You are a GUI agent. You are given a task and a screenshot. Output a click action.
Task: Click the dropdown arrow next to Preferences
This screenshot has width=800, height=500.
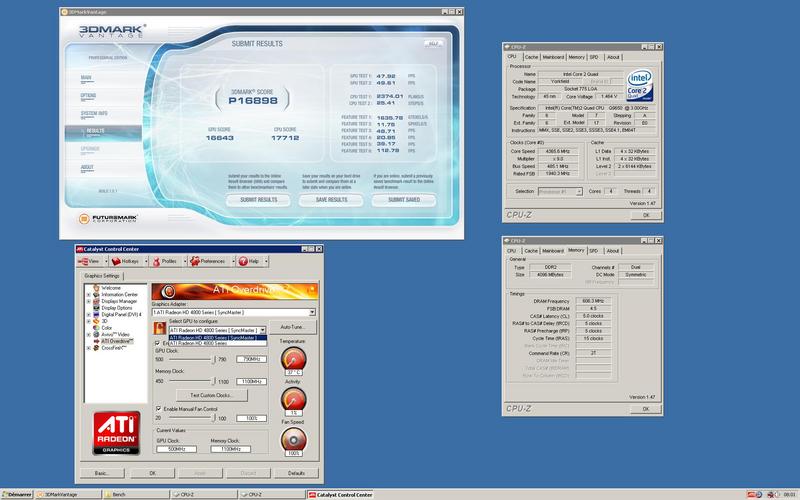(233, 261)
